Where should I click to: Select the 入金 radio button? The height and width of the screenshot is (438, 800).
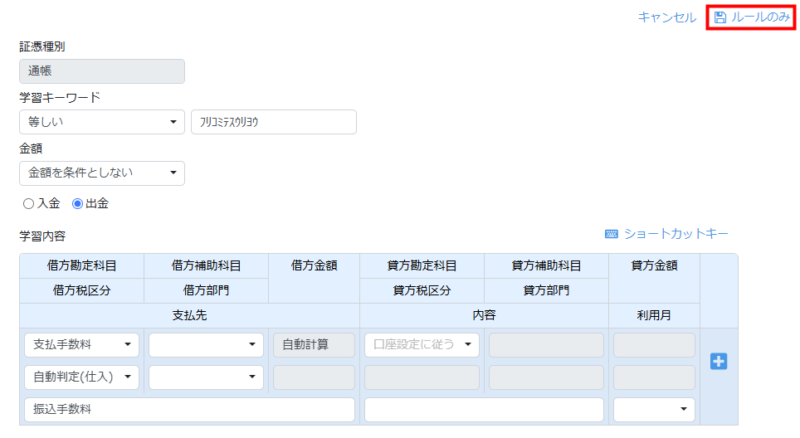[x=28, y=203]
